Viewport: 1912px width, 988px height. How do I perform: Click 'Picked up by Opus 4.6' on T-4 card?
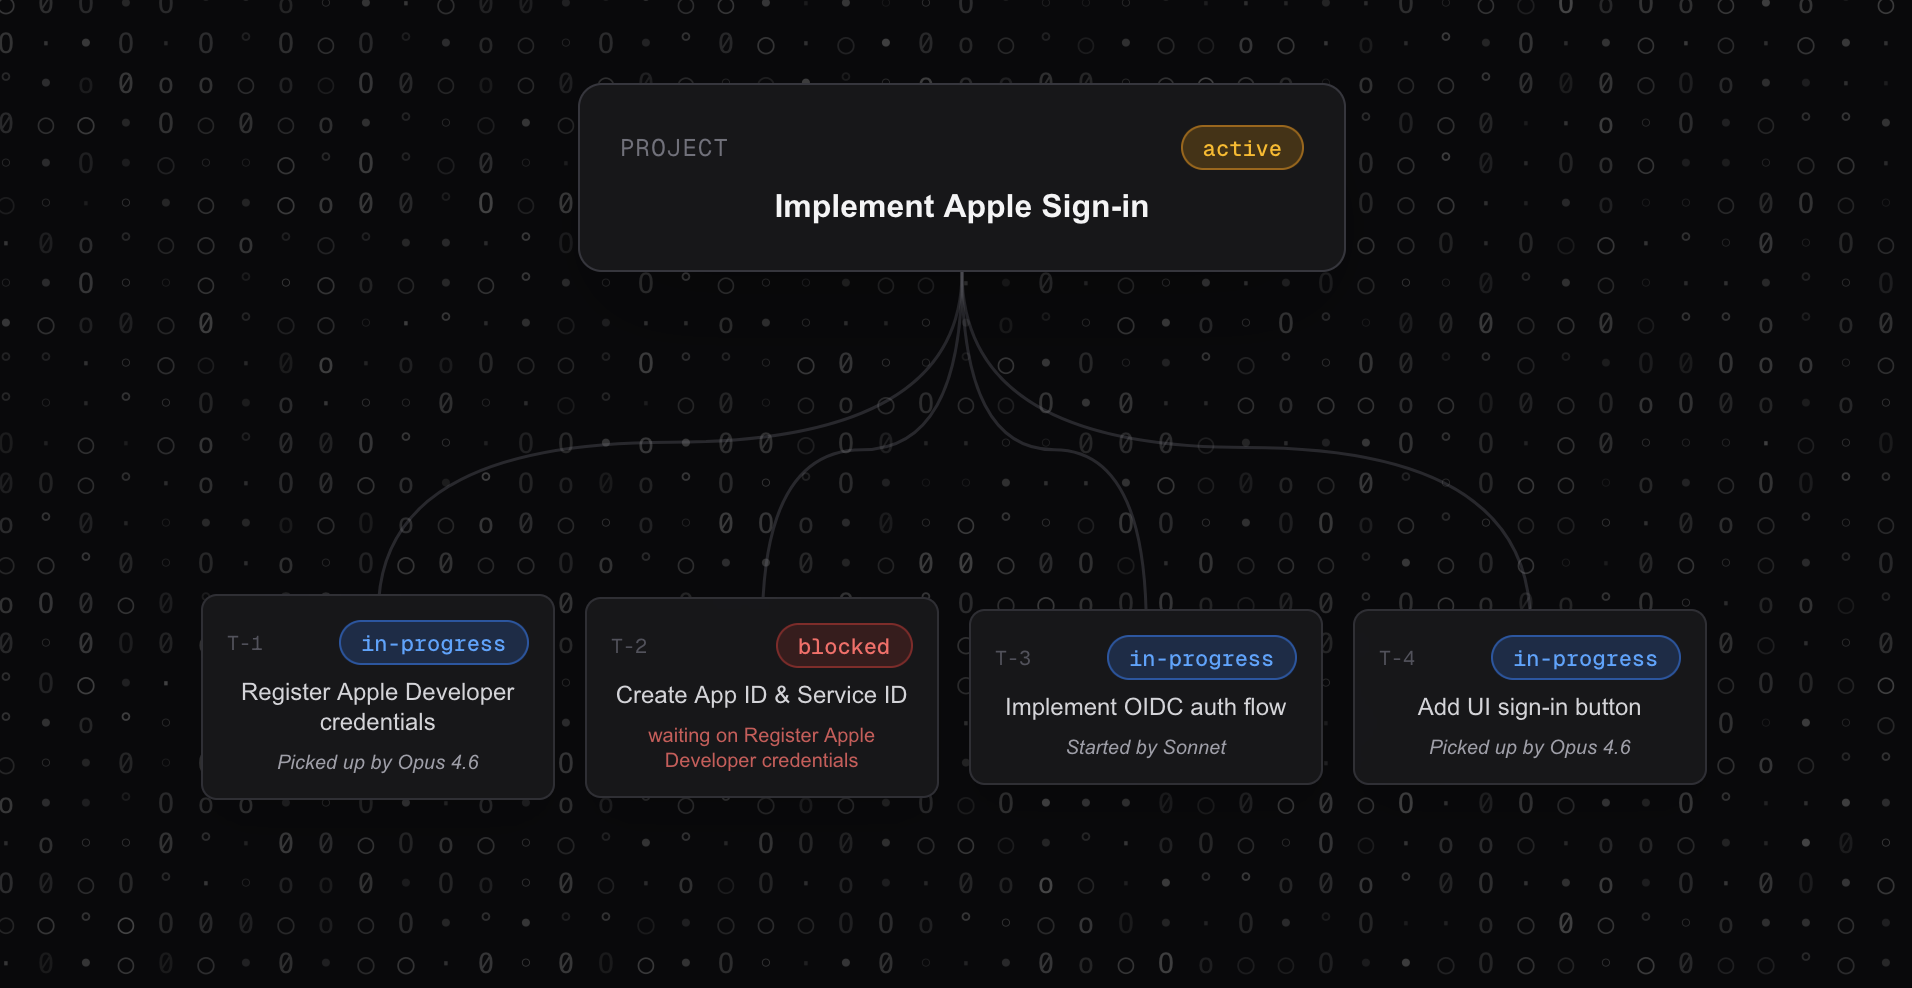(1530, 747)
